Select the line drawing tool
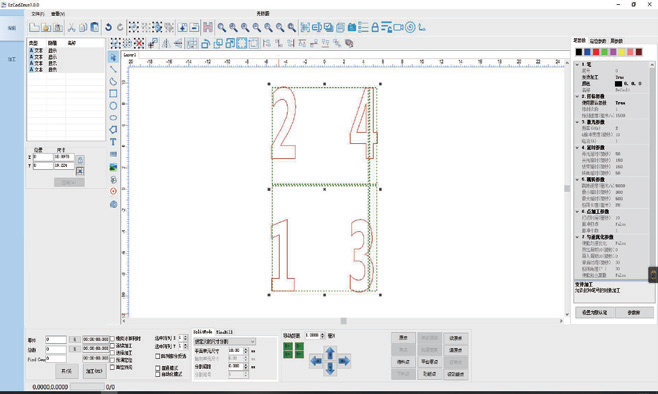Image resolution: width=658 pixels, height=394 pixels. pos(113,69)
